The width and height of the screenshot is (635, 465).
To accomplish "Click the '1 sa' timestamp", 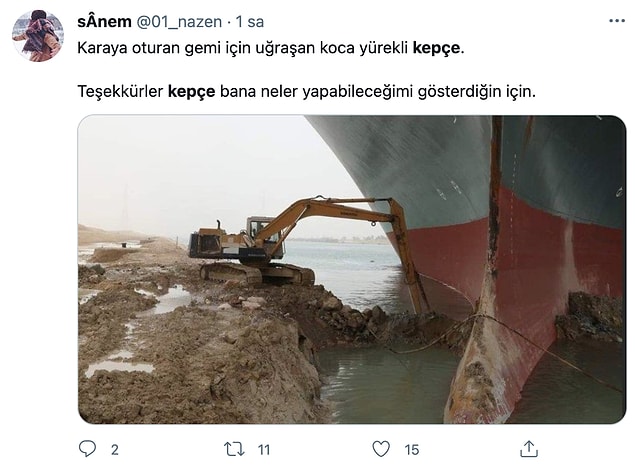I will pyautogui.click(x=250, y=22).
